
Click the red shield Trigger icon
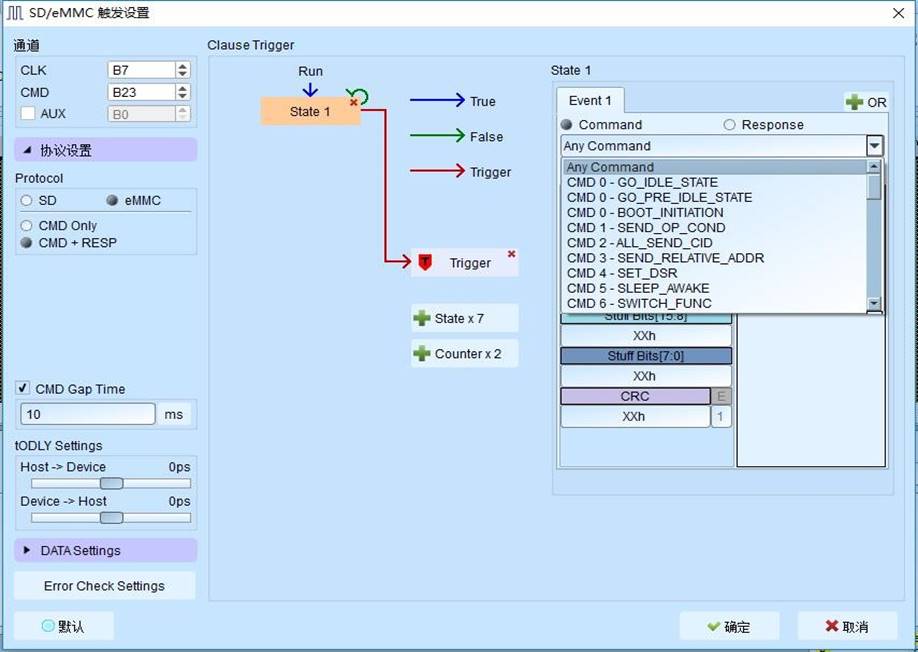(425, 263)
